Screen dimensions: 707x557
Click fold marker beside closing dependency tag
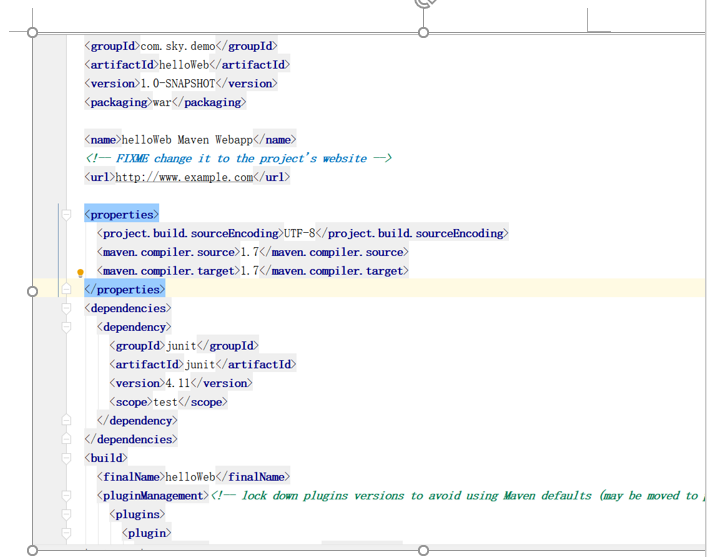pyautogui.click(x=66, y=420)
